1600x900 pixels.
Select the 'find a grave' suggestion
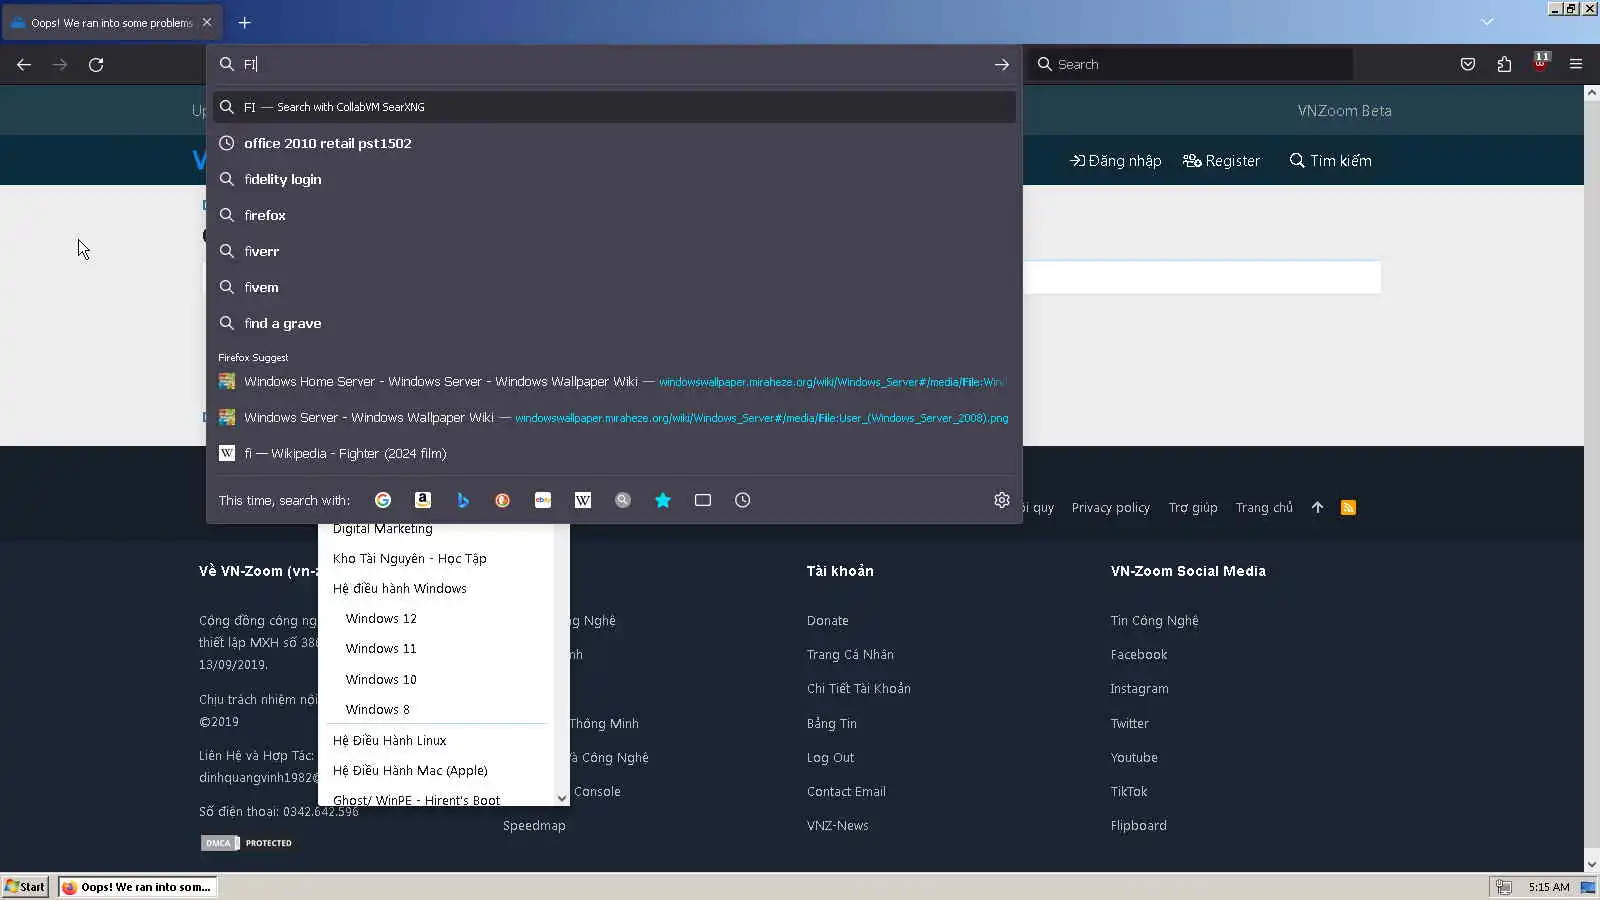(x=614, y=323)
